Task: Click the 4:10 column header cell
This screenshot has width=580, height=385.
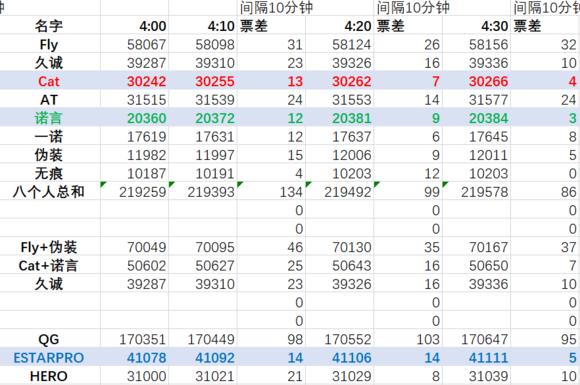Action: click(203, 26)
